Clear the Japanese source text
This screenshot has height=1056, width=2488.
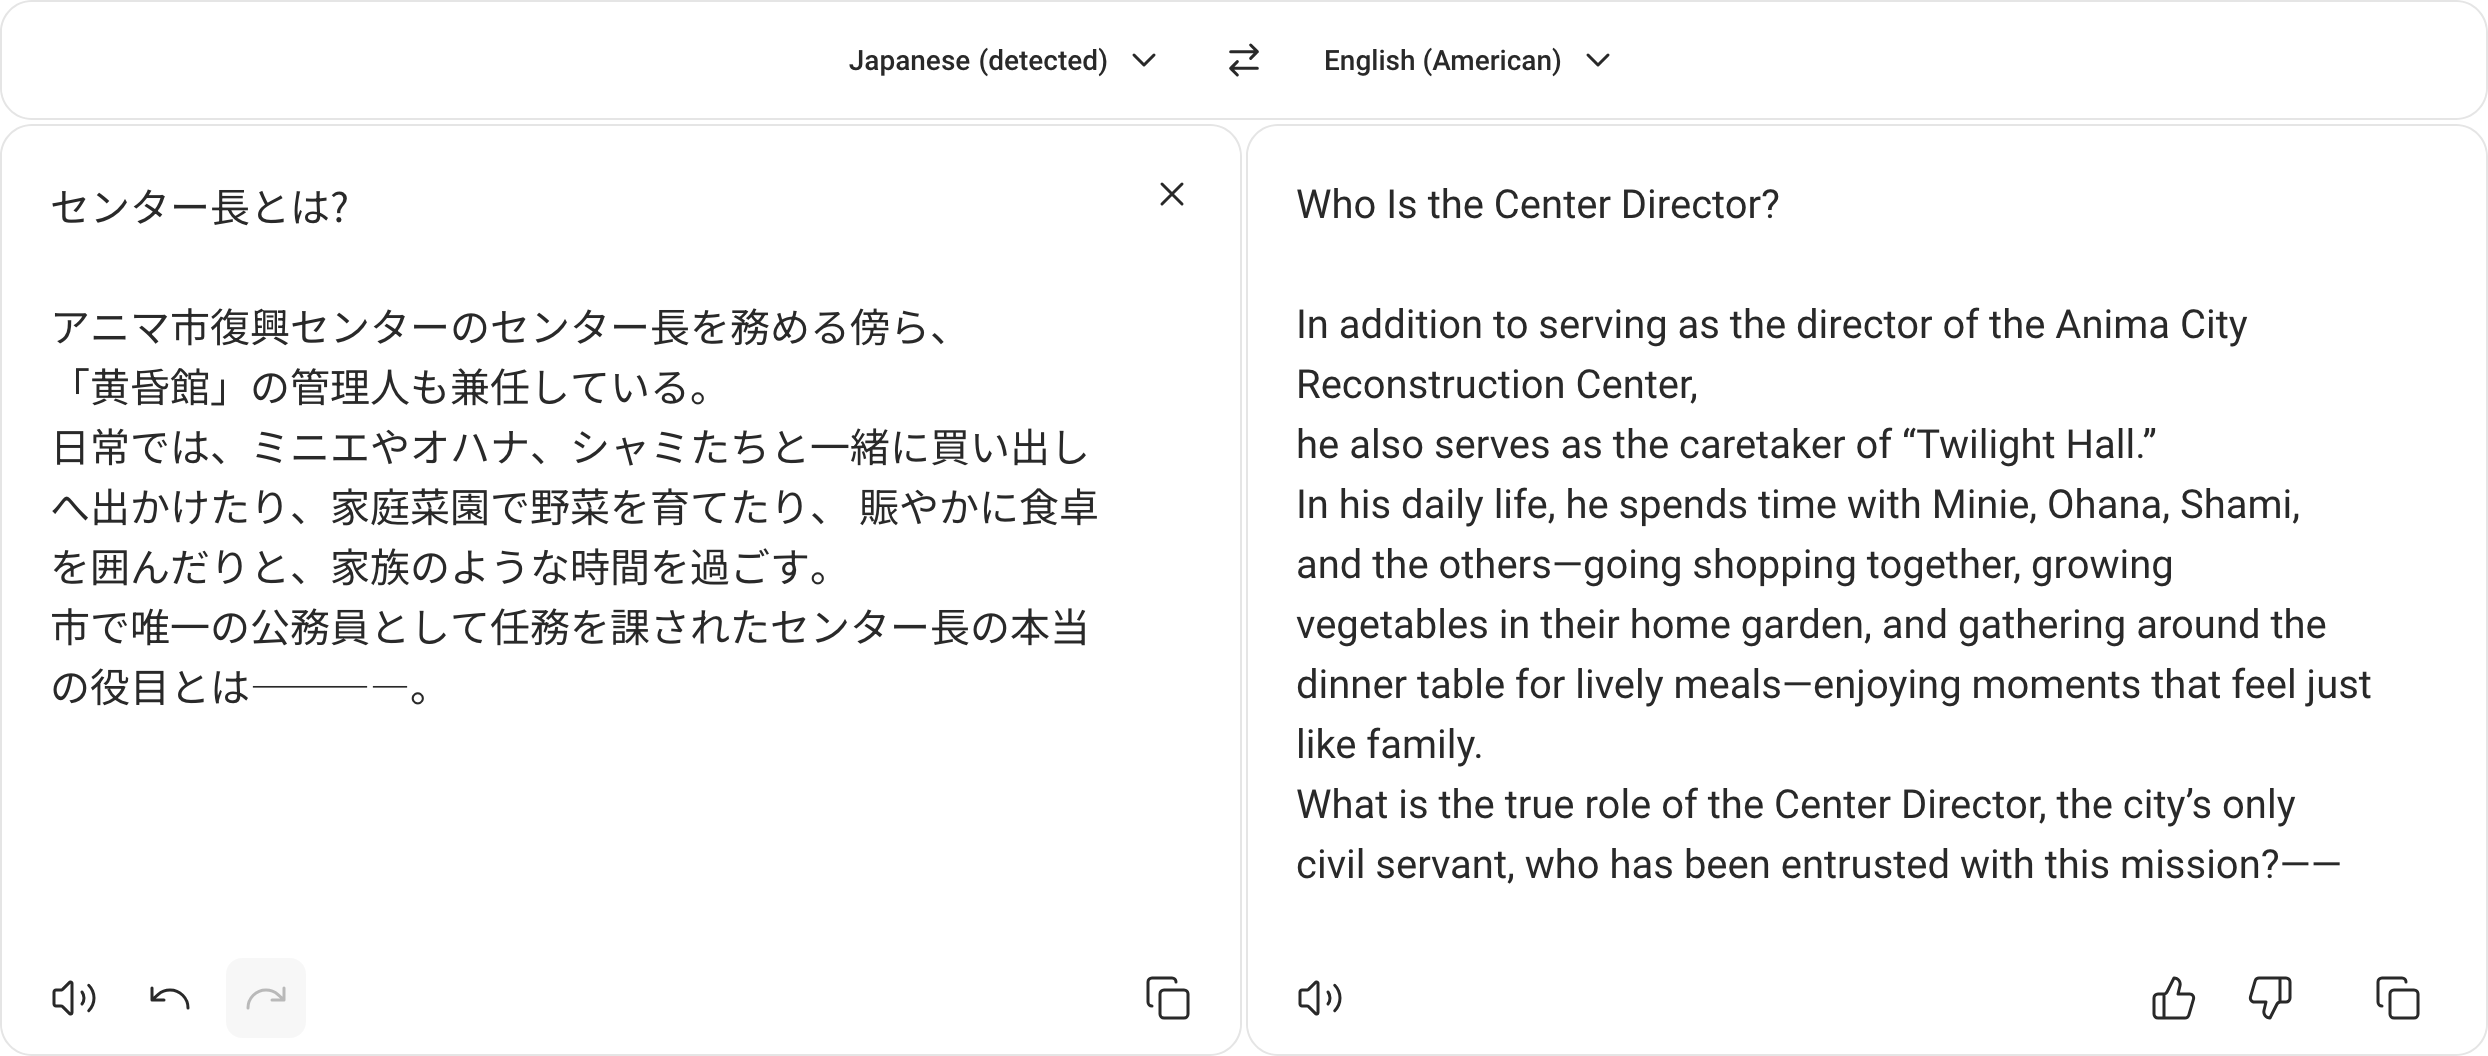pos(1172,194)
